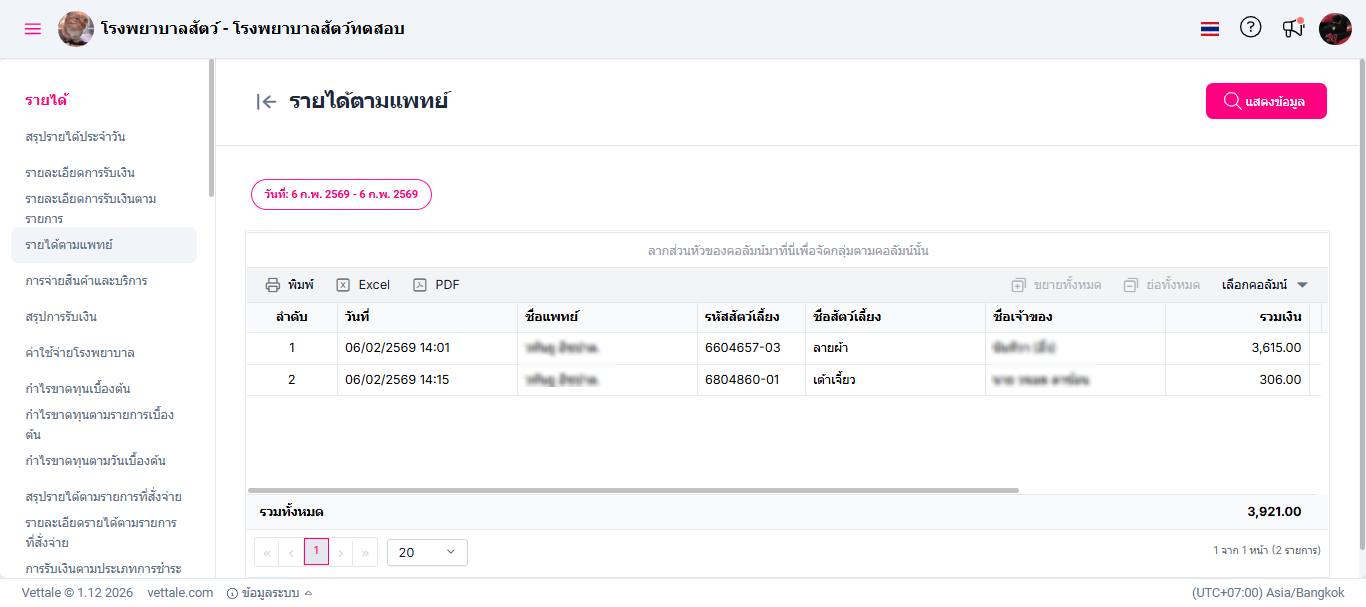Click the date range filter chip
This screenshot has height=607, width=1366.
[341, 194]
